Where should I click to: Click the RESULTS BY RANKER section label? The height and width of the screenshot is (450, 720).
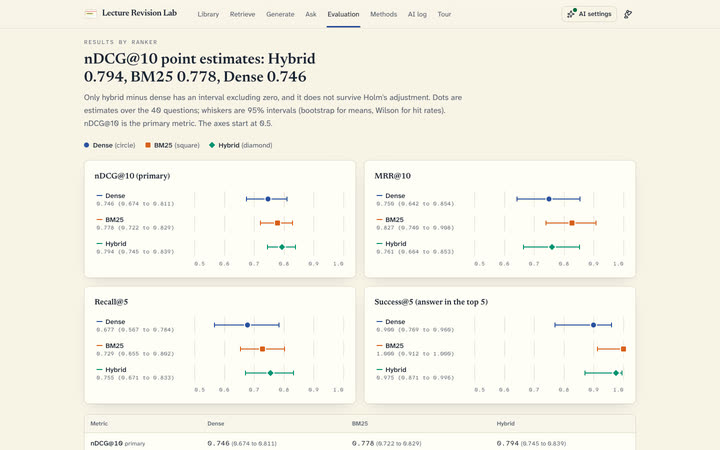point(121,42)
